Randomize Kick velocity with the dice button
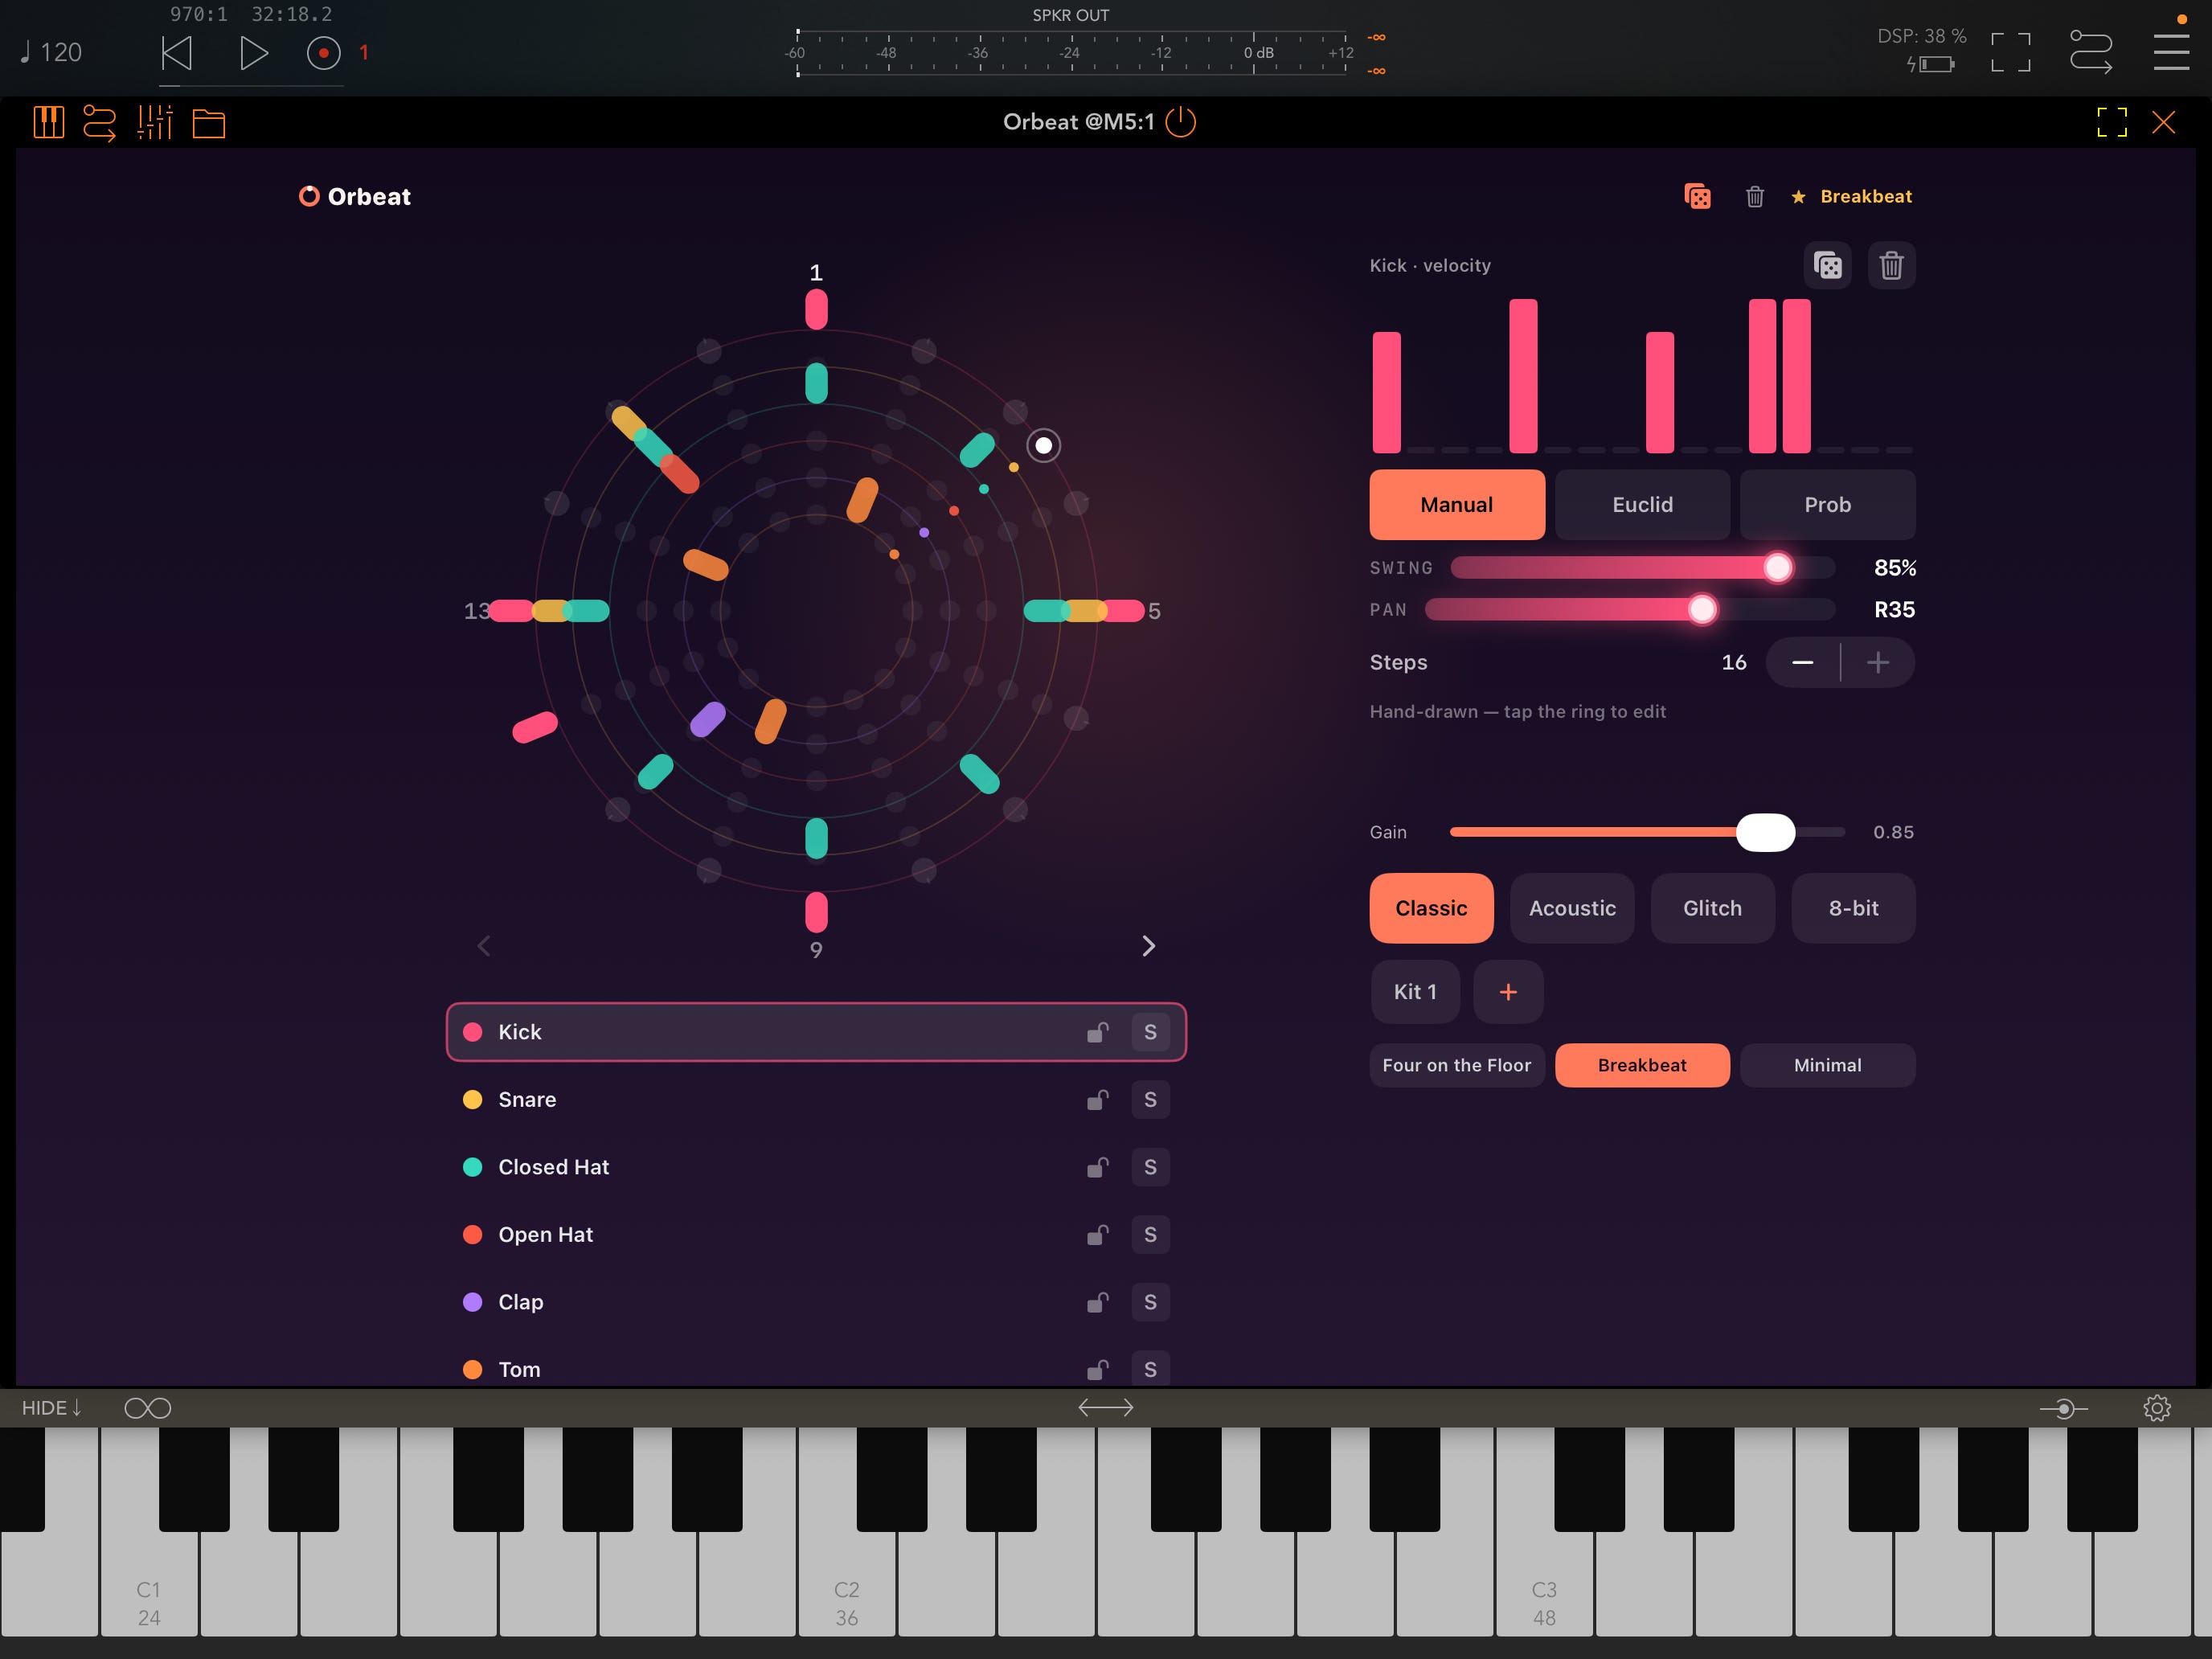Screen dimensions: 2212x1659 [1828, 265]
